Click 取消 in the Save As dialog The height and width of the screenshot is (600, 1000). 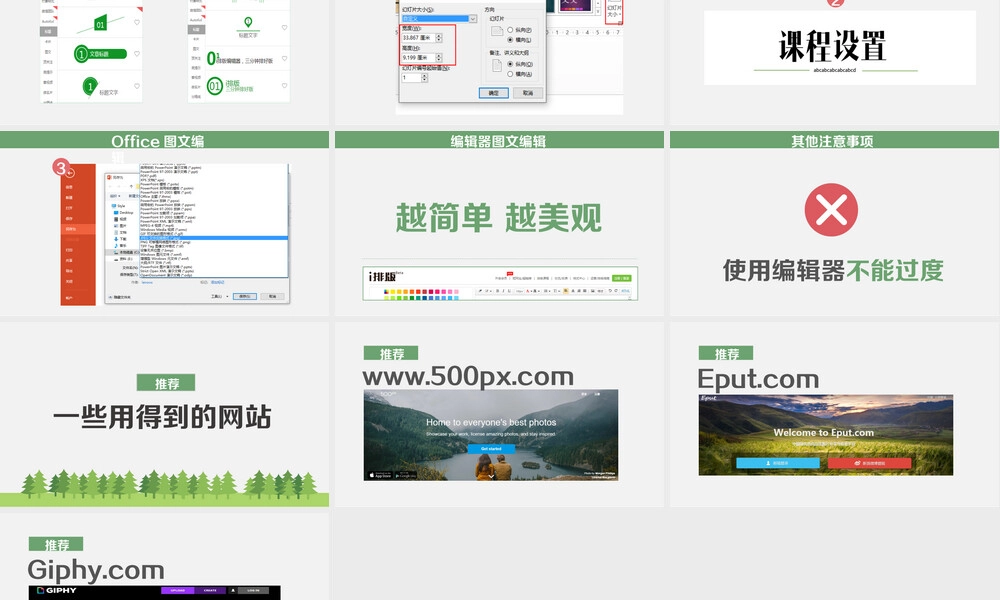pos(272,296)
